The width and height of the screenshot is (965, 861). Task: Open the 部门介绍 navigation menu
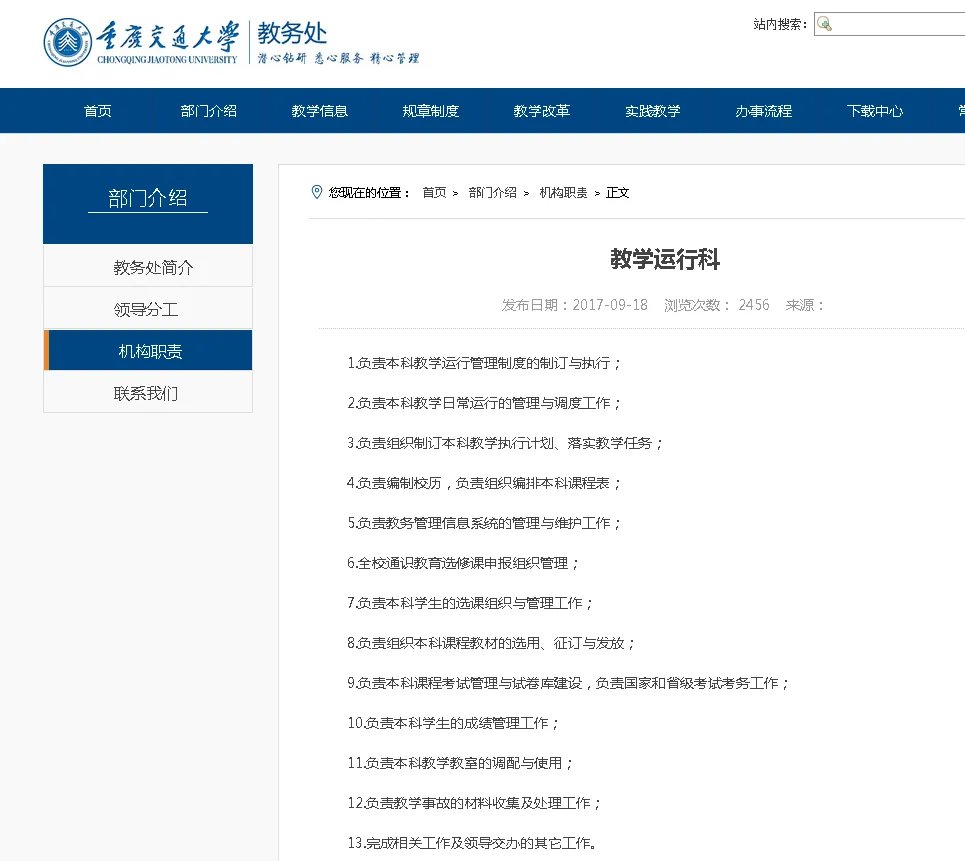(x=208, y=111)
